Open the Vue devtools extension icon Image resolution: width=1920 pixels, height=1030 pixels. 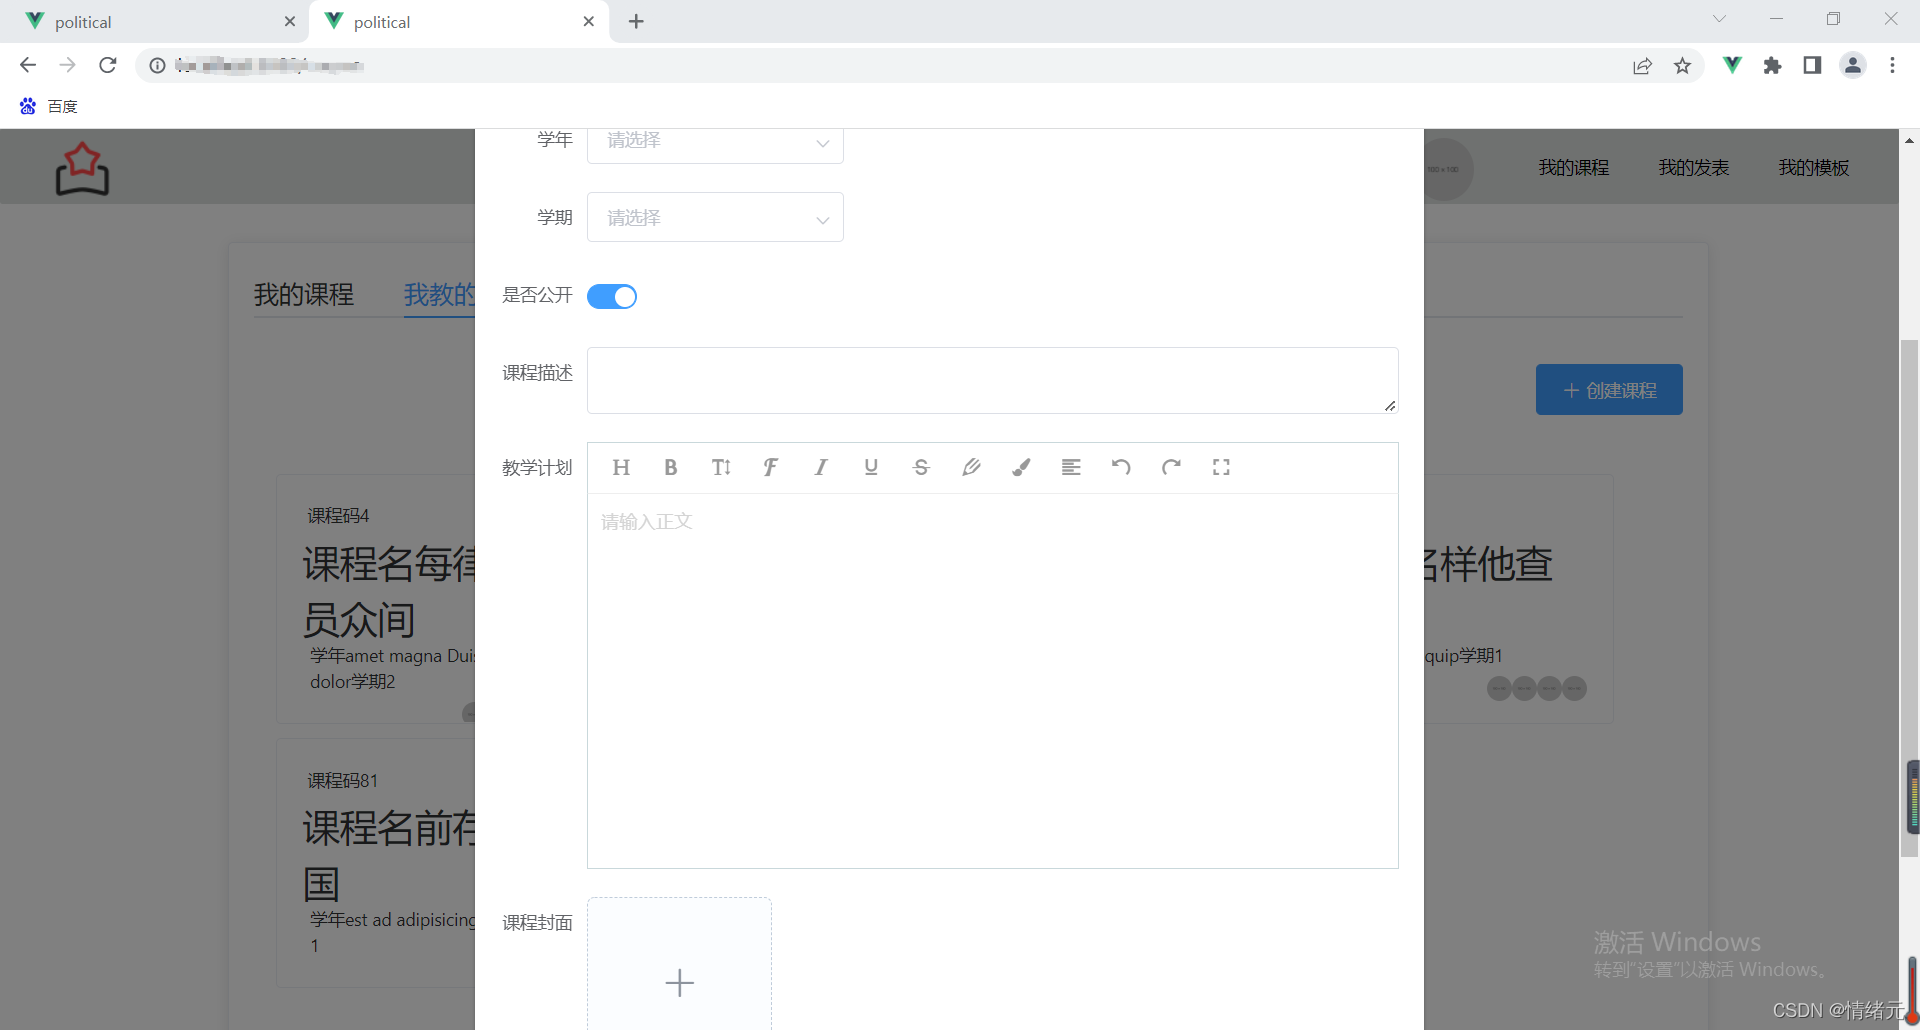pyautogui.click(x=1732, y=65)
